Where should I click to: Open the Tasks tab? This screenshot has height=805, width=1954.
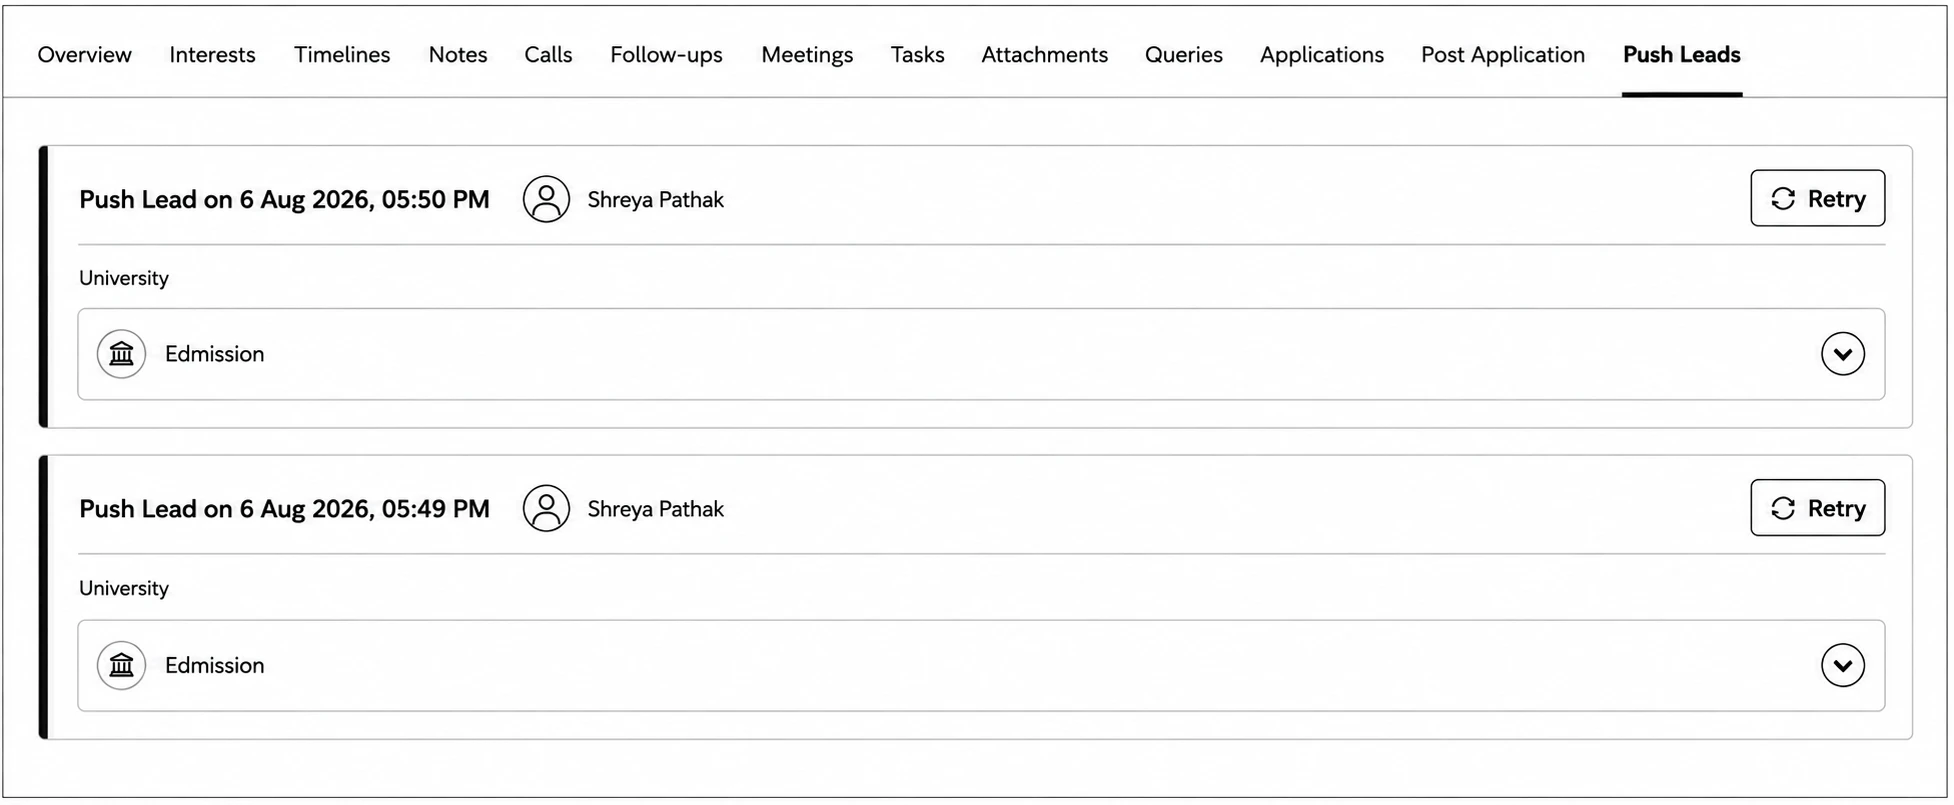(x=917, y=55)
